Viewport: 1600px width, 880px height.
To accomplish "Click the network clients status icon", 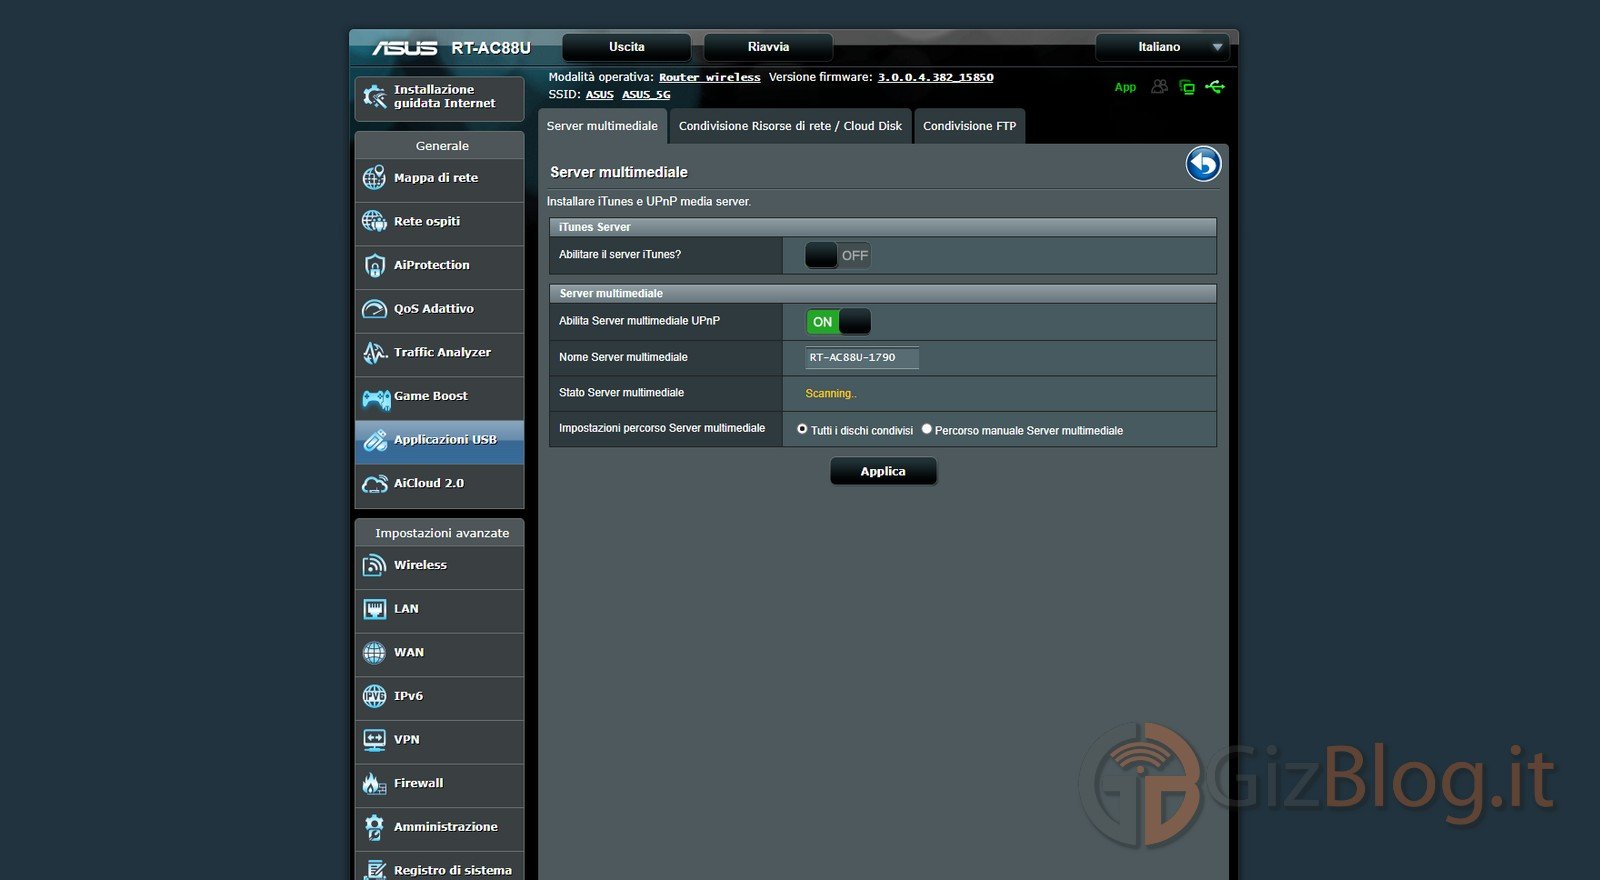I will (1187, 87).
